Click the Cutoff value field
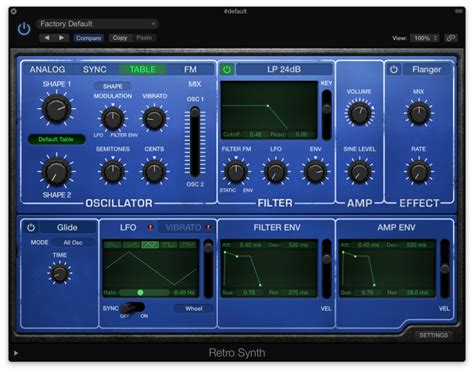The height and width of the screenshot is (372, 474). pyautogui.click(x=256, y=134)
